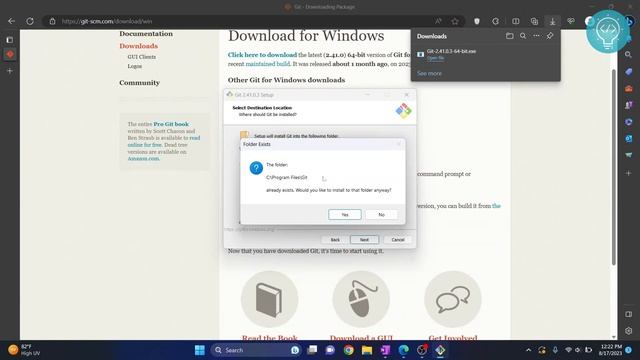Open the Microsoft 365 icon in the sidebar
This screenshot has height=360, width=640.
pyautogui.click(x=629, y=122)
